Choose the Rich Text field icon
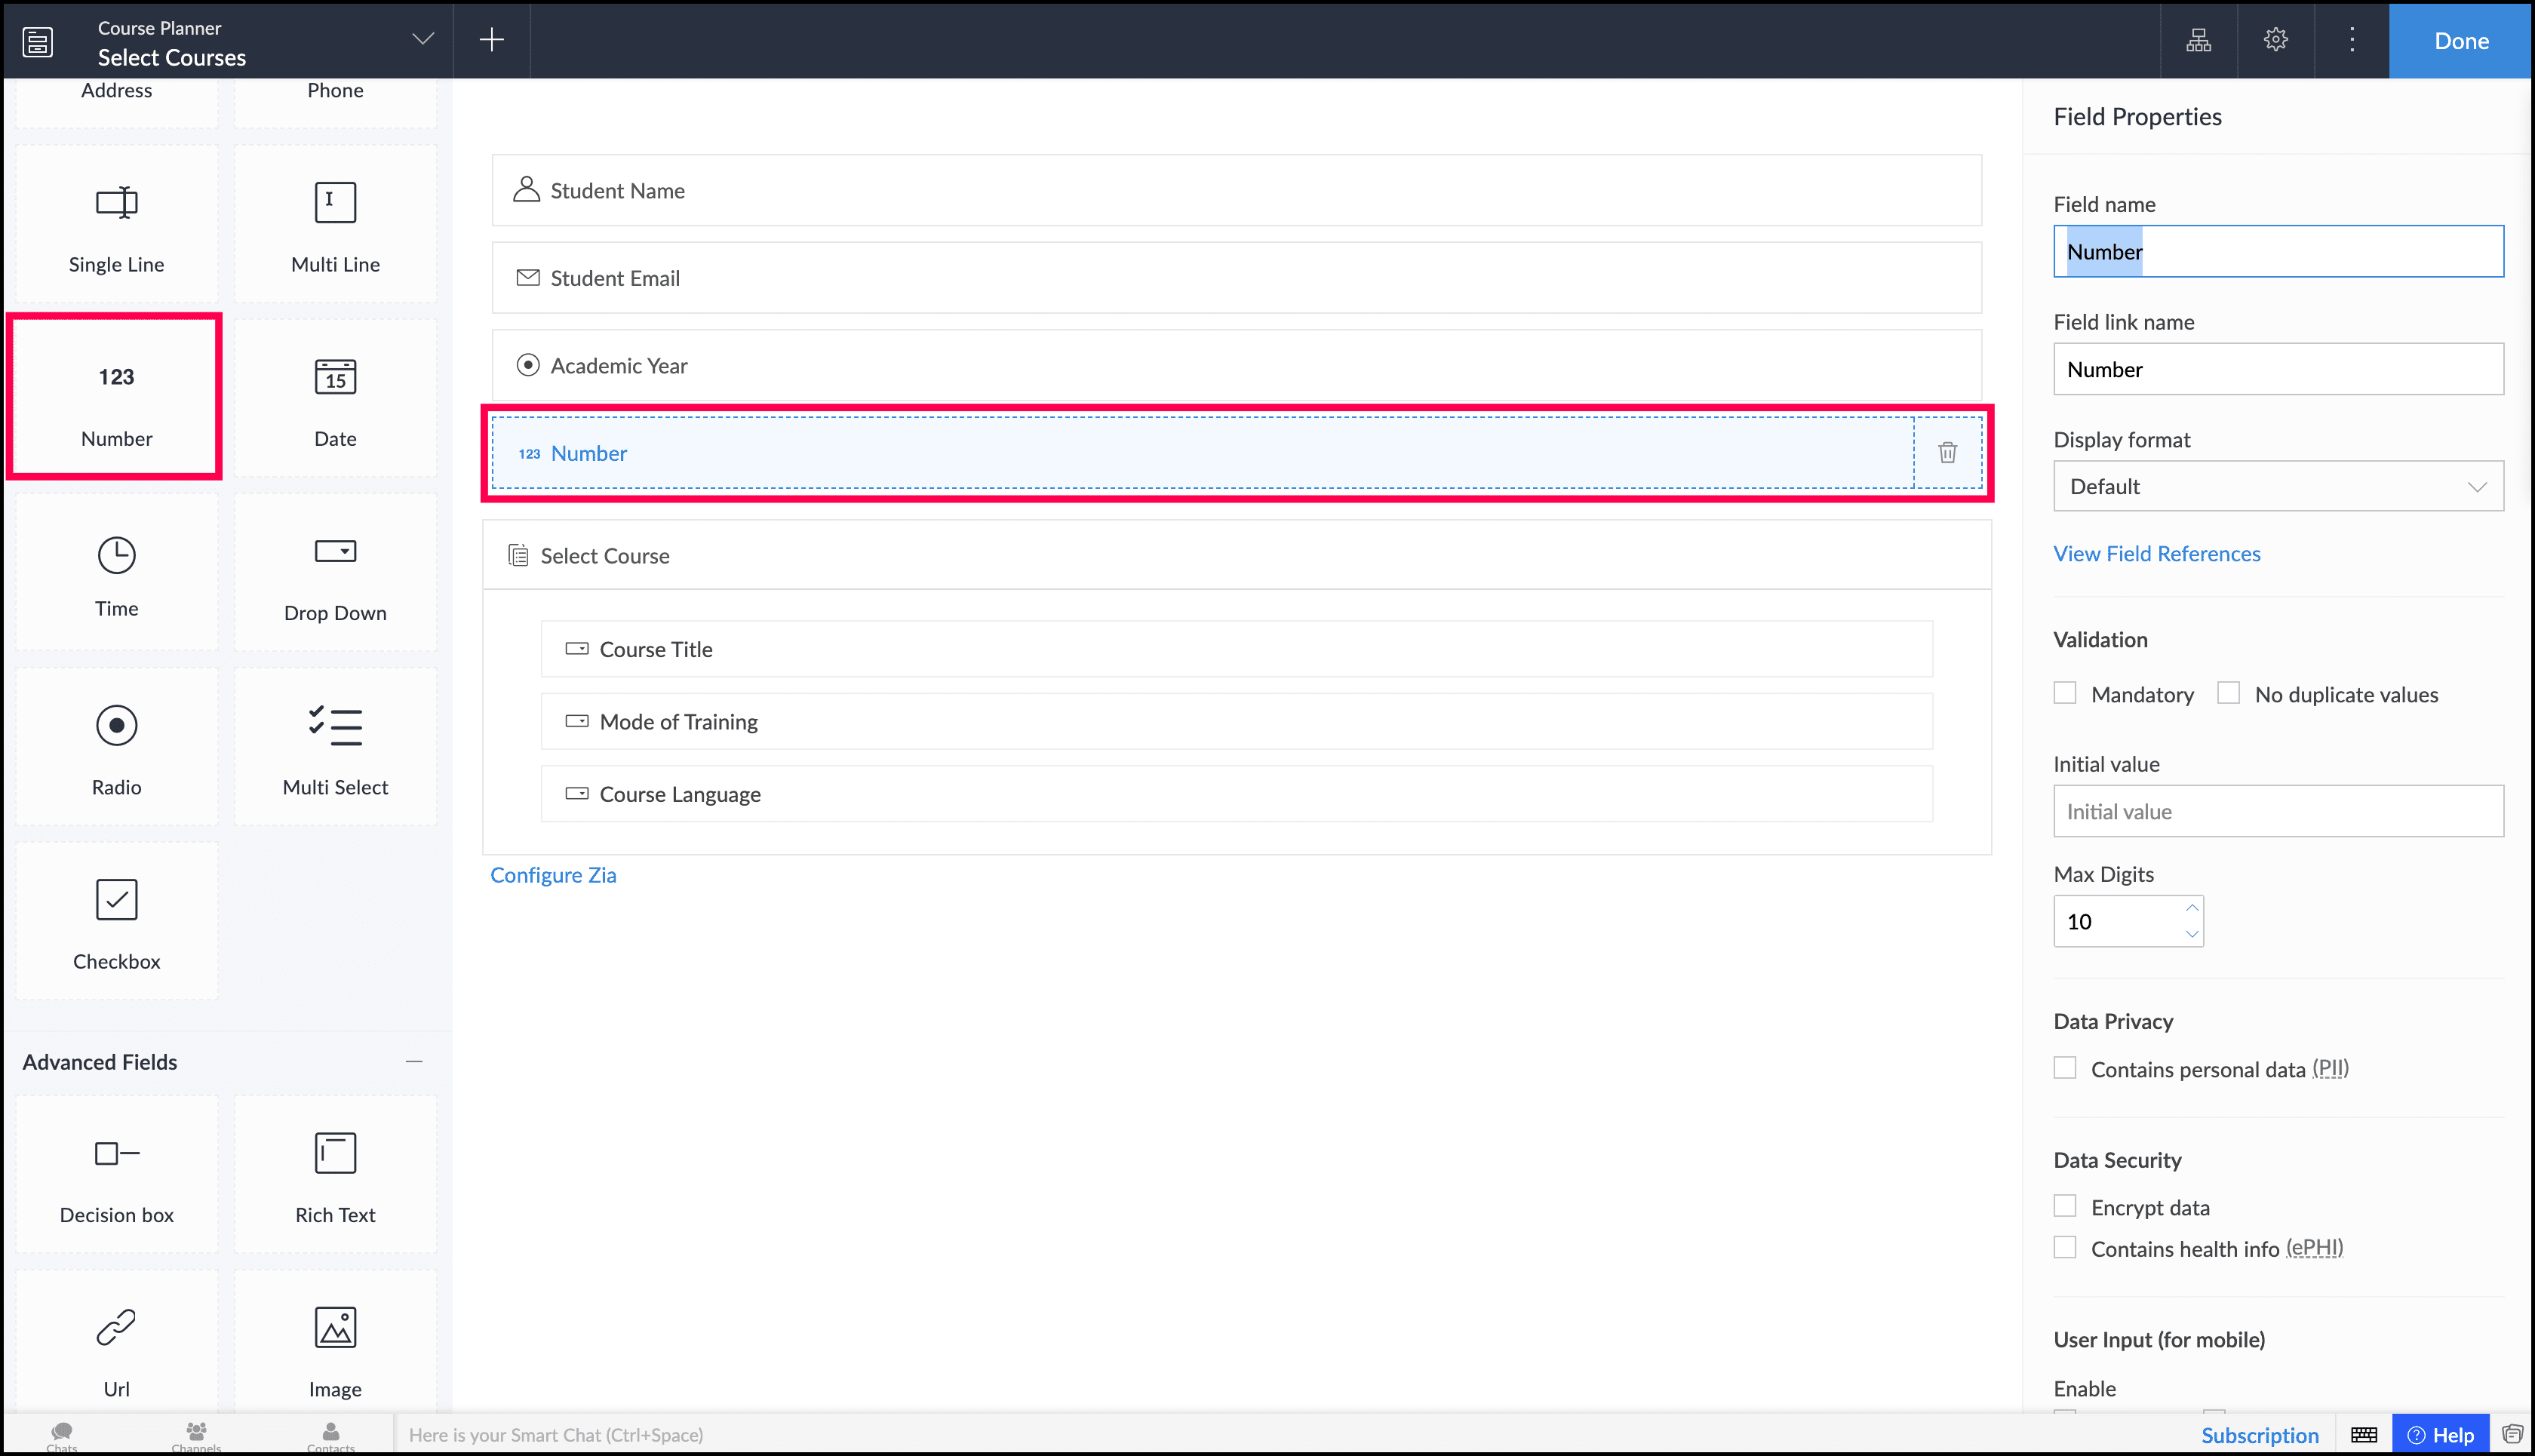The image size is (2535, 1456). pyautogui.click(x=335, y=1154)
